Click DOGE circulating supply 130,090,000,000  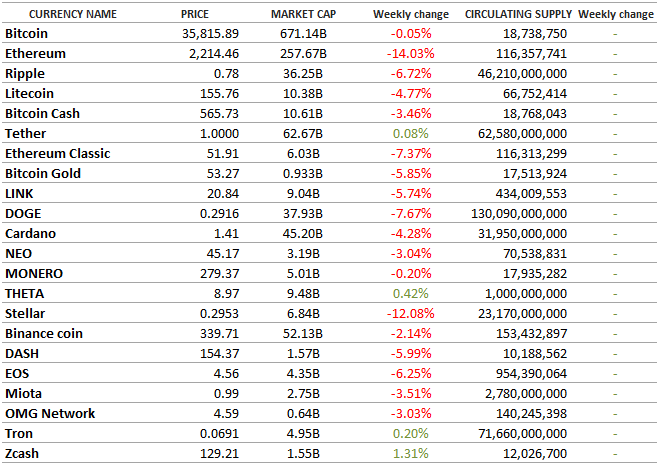(x=519, y=214)
